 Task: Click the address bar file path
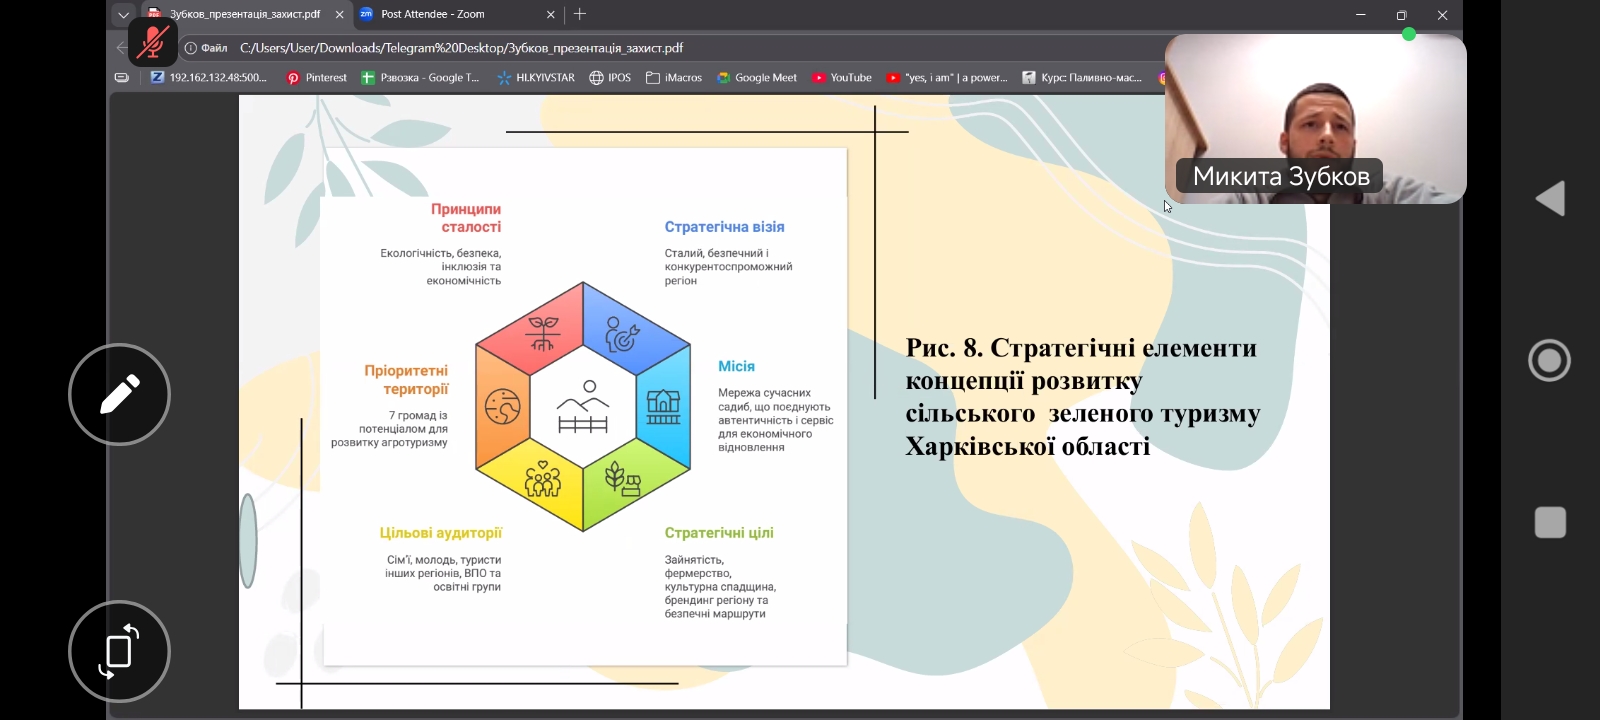point(461,48)
